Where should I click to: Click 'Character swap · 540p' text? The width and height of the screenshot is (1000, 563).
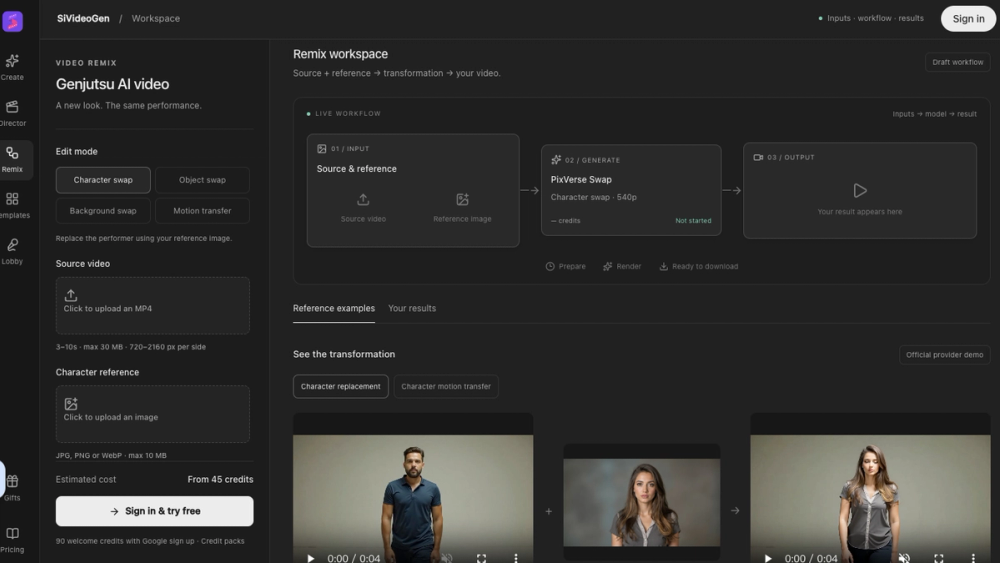pyautogui.click(x=594, y=197)
